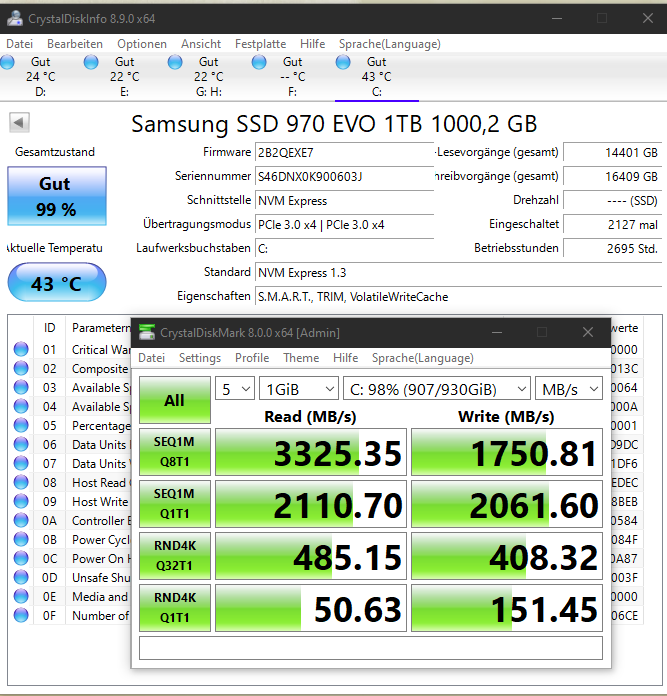This screenshot has width=667, height=696.
Task: Open Profile menu in CrystalDiskMark
Action: pos(252,358)
